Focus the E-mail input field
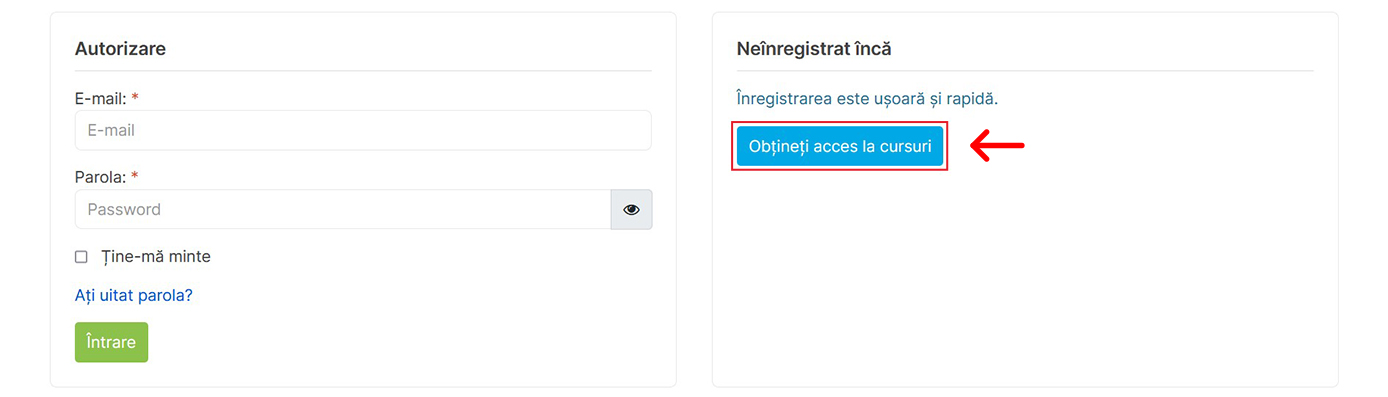Image resolution: width=1388 pixels, height=397 pixels. (363, 130)
